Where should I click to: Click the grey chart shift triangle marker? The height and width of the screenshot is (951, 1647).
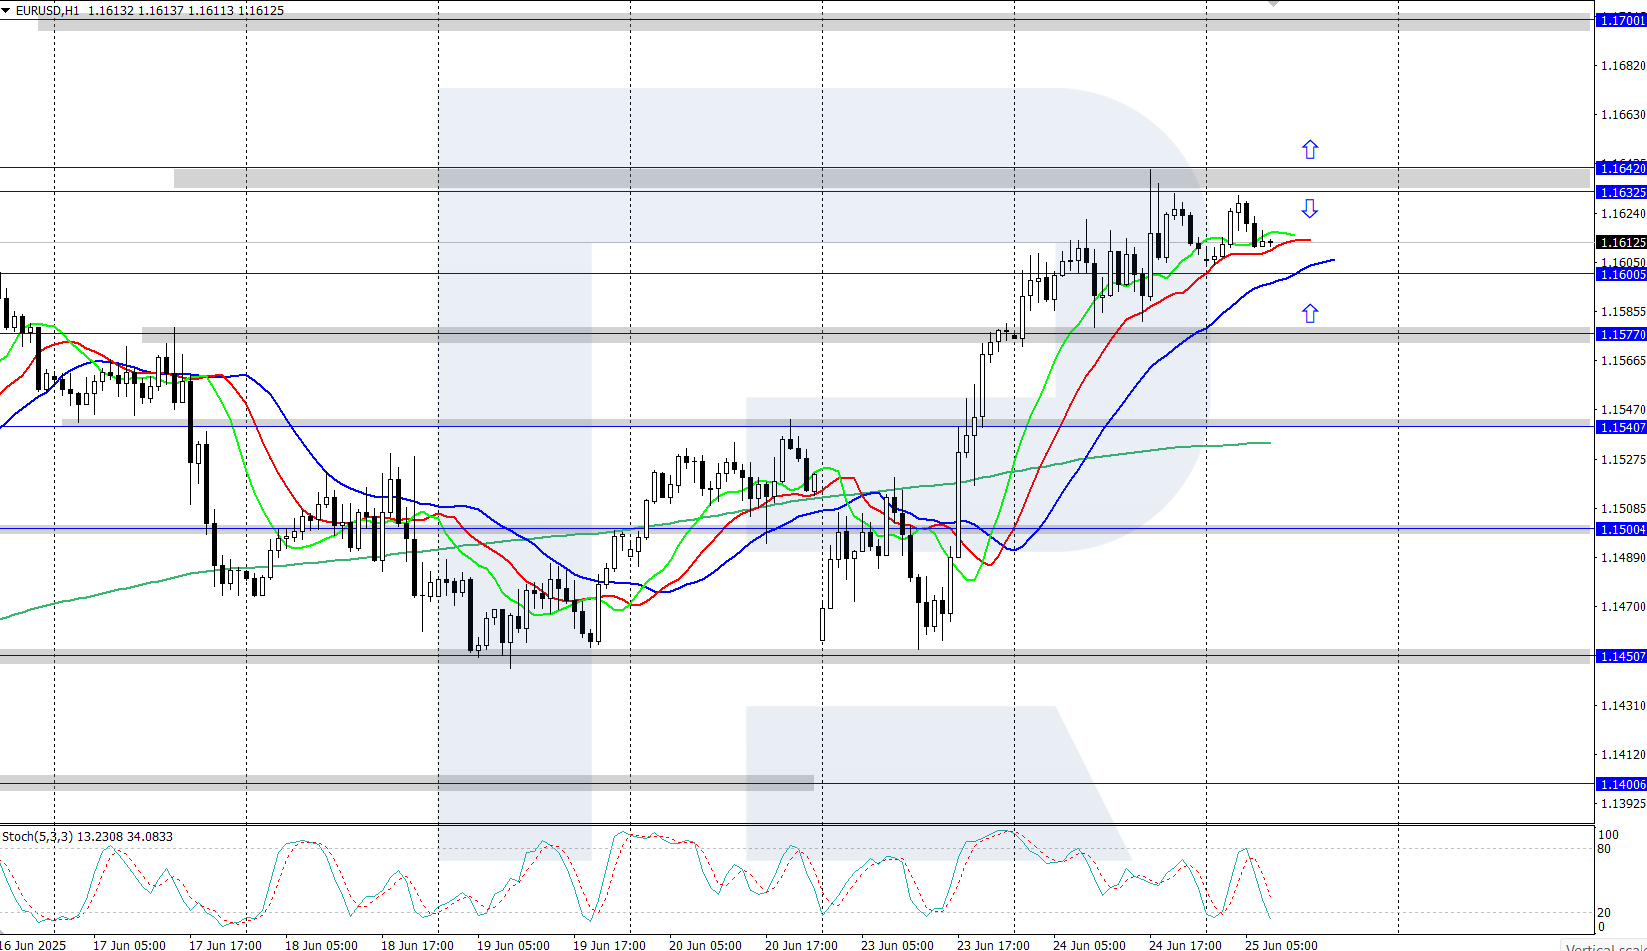[x=1273, y=4]
